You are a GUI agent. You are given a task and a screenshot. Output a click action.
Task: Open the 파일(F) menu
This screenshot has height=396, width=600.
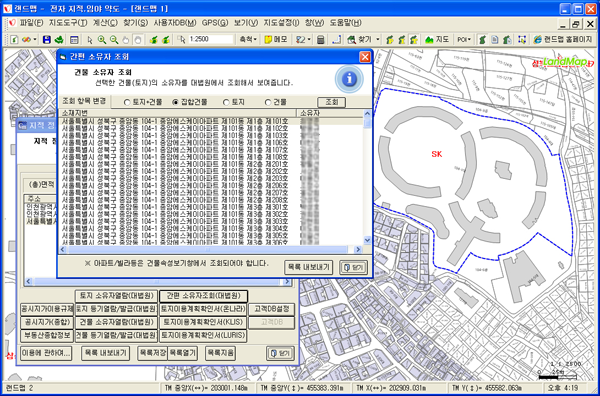(x=31, y=23)
